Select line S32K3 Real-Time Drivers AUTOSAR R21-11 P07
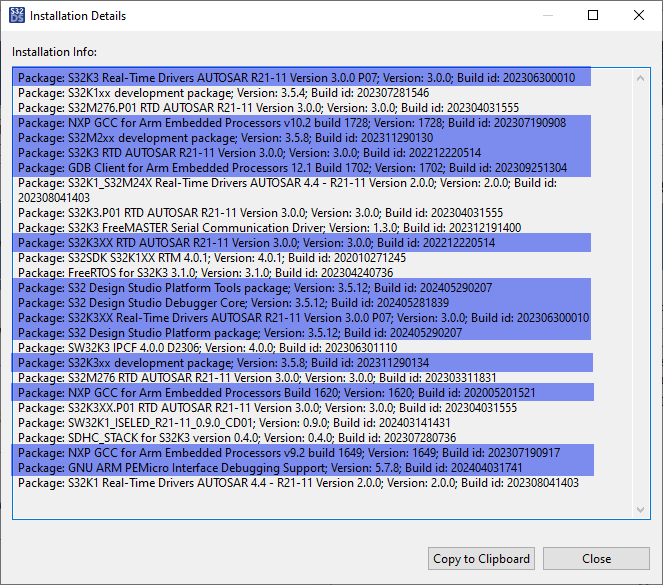663x585 pixels. tap(296, 78)
